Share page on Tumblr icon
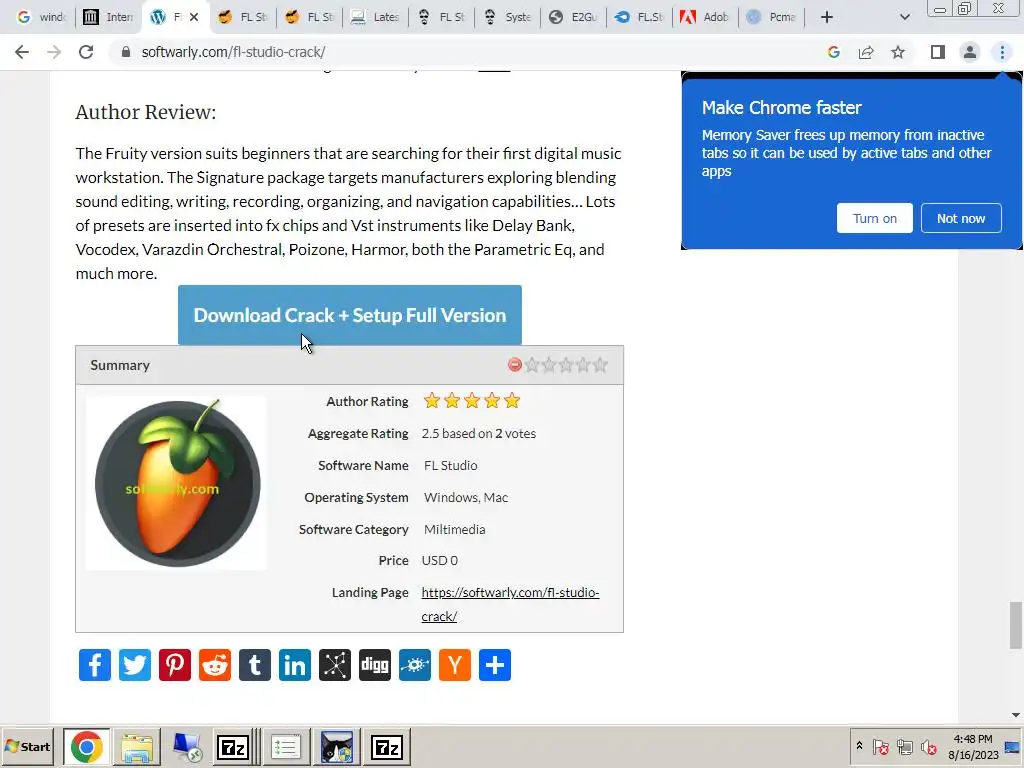This screenshot has width=1024, height=768. coord(255,665)
